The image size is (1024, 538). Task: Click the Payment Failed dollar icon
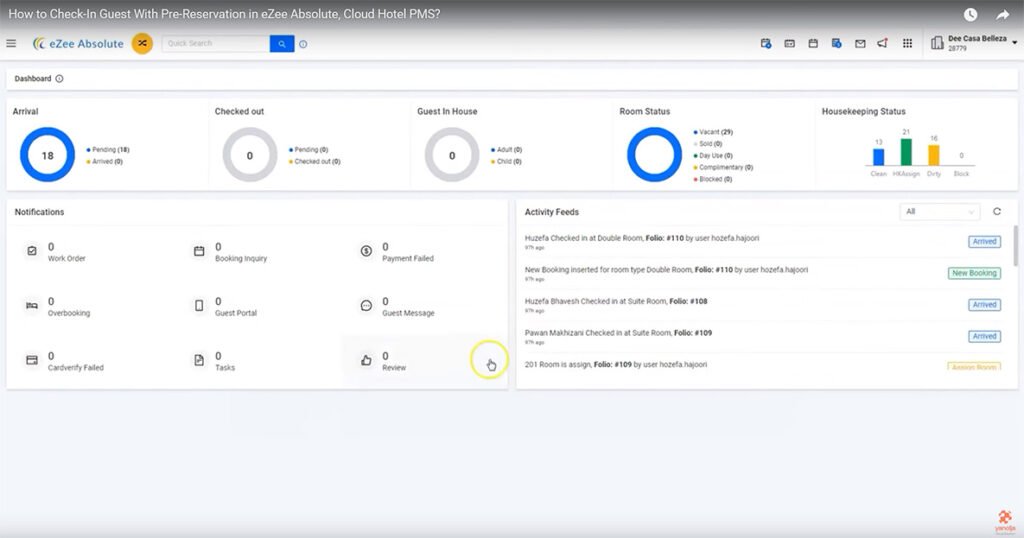pyautogui.click(x=366, y=251)
